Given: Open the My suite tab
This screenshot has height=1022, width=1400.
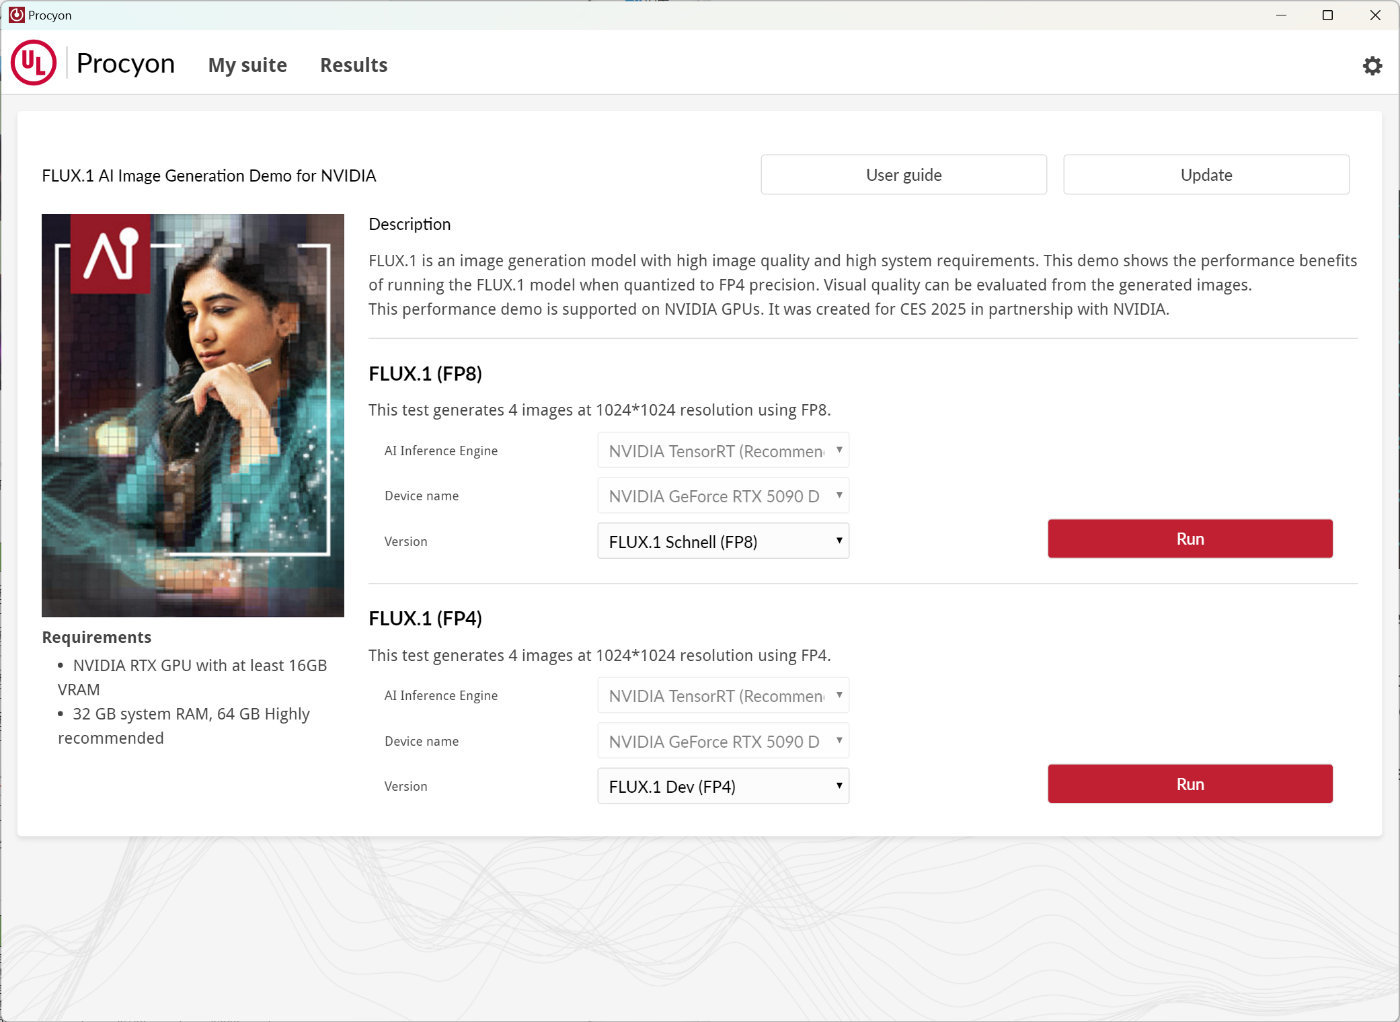Looking at the screenshot, I should coord(247,65).
